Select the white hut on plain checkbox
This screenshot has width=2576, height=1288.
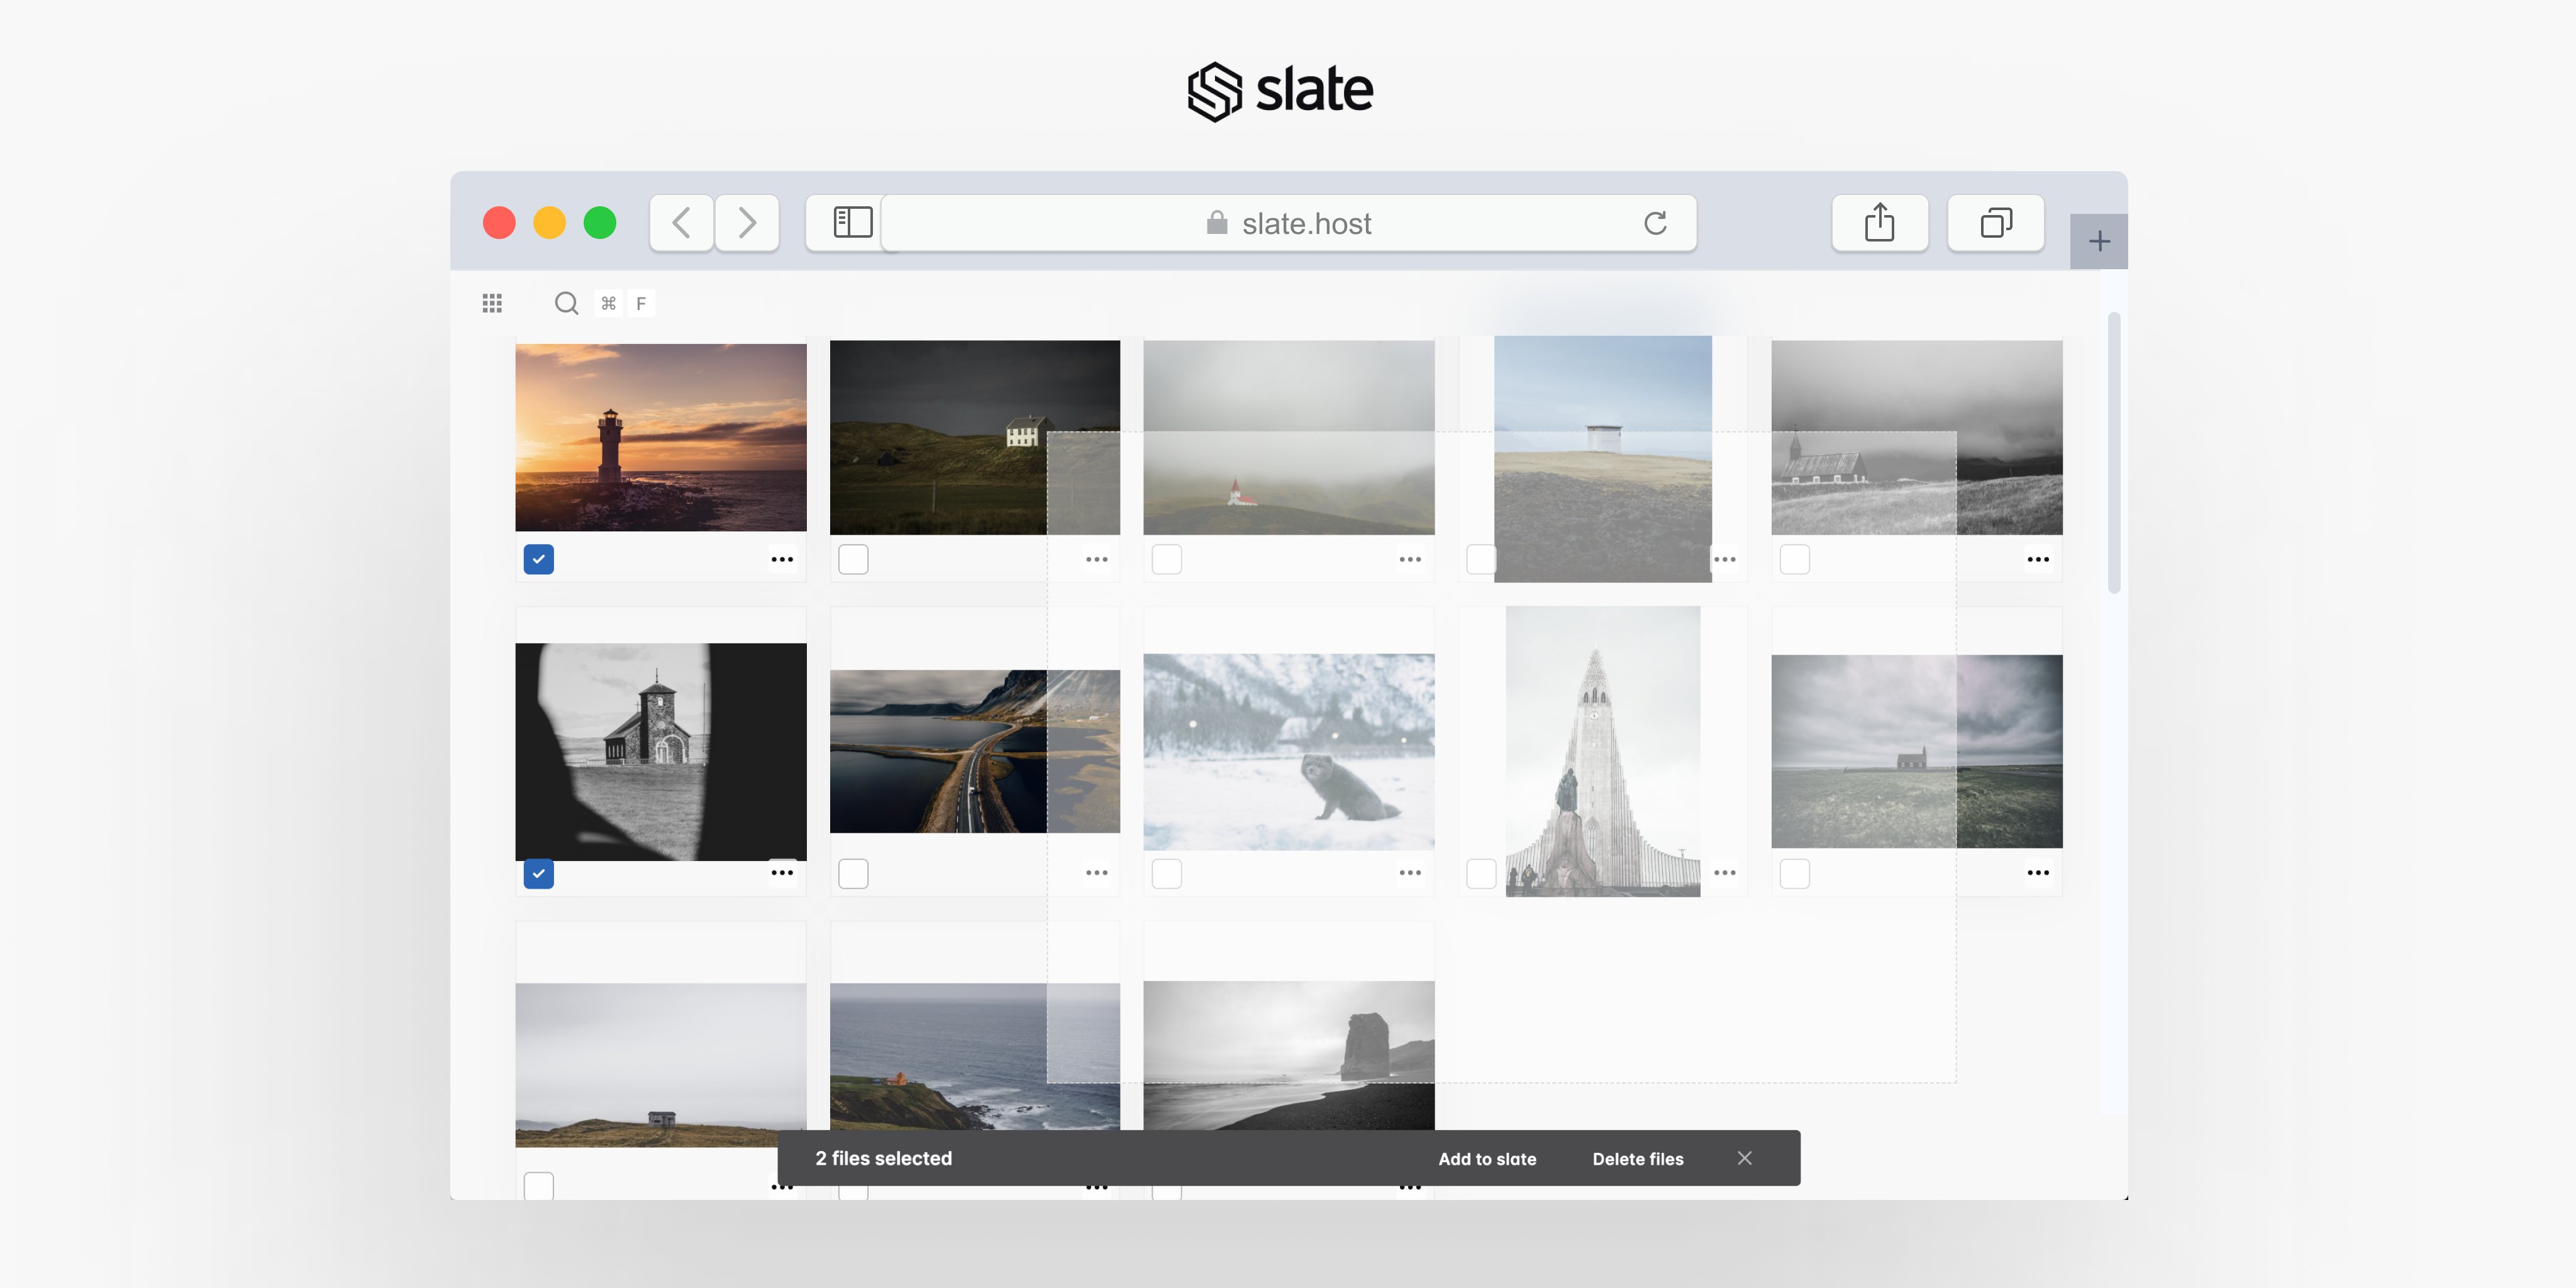coord(1481,559)
